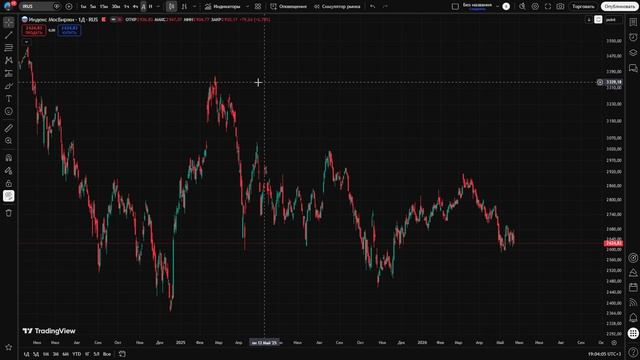The height and width of the screenshot is (360, 640).
Task: Select the ruler measure tool
Action: [x=9, y=128]
